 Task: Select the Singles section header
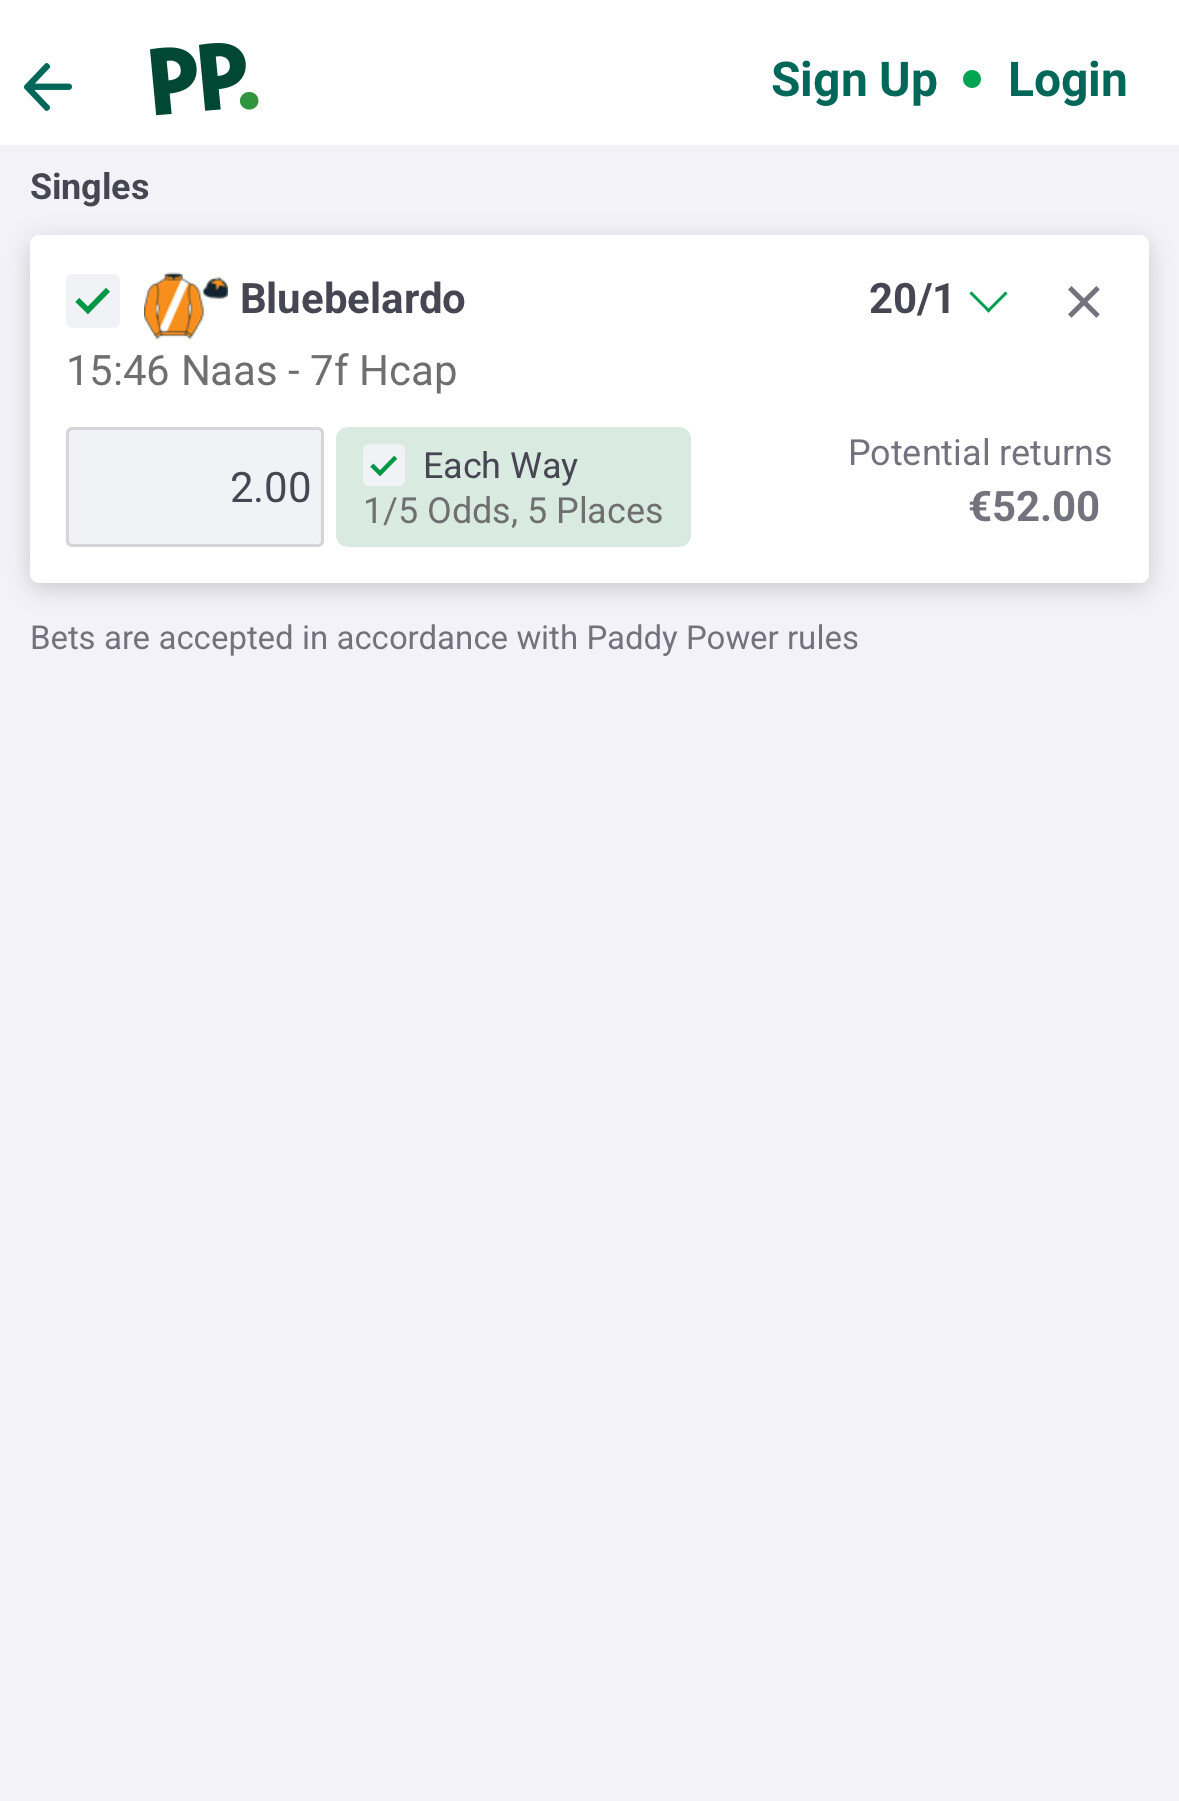pos(90,187)
